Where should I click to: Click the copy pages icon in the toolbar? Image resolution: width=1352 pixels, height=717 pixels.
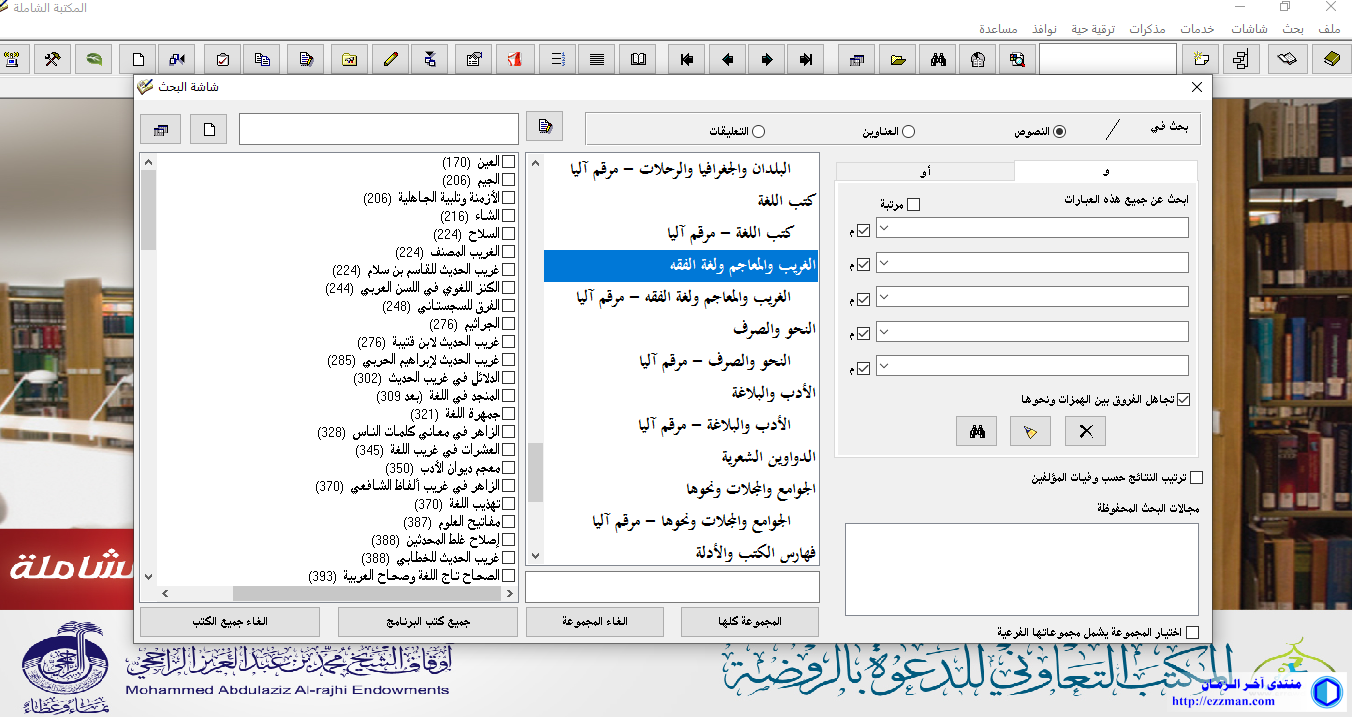[x=262, y=59]
